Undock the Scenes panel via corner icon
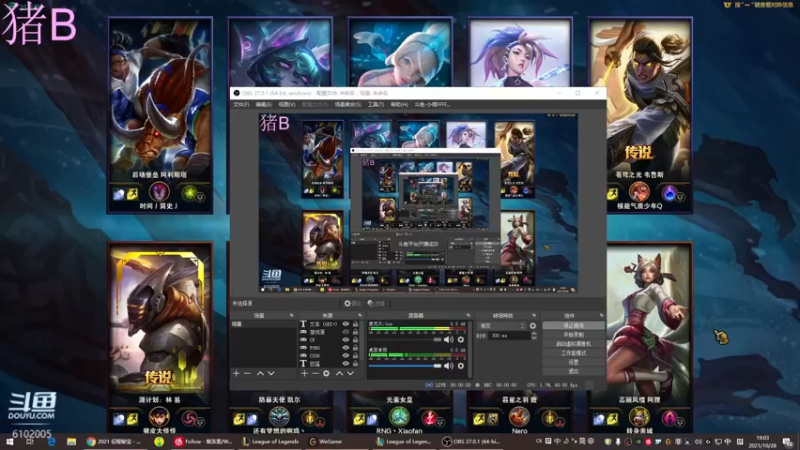The image size is (800, 450). (x=291, y=315)
